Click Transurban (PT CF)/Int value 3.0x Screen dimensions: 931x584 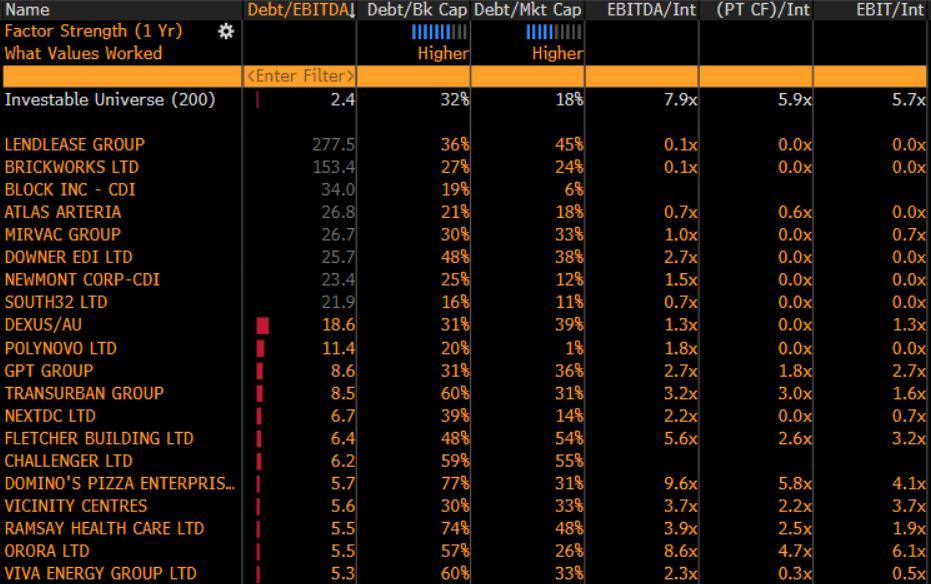pyautogui.click(x=794, y=393)
